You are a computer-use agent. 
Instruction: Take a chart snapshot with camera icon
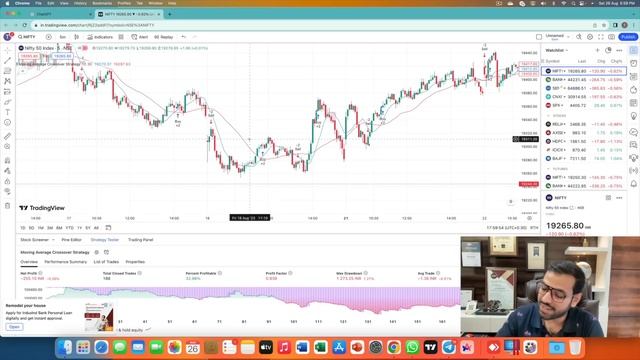611,37
